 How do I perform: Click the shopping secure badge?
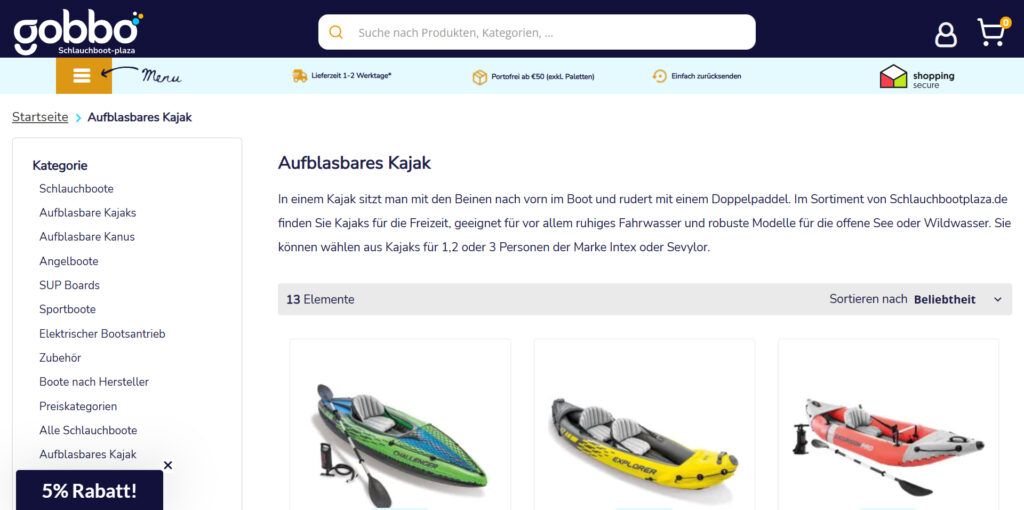click(917, 76)
